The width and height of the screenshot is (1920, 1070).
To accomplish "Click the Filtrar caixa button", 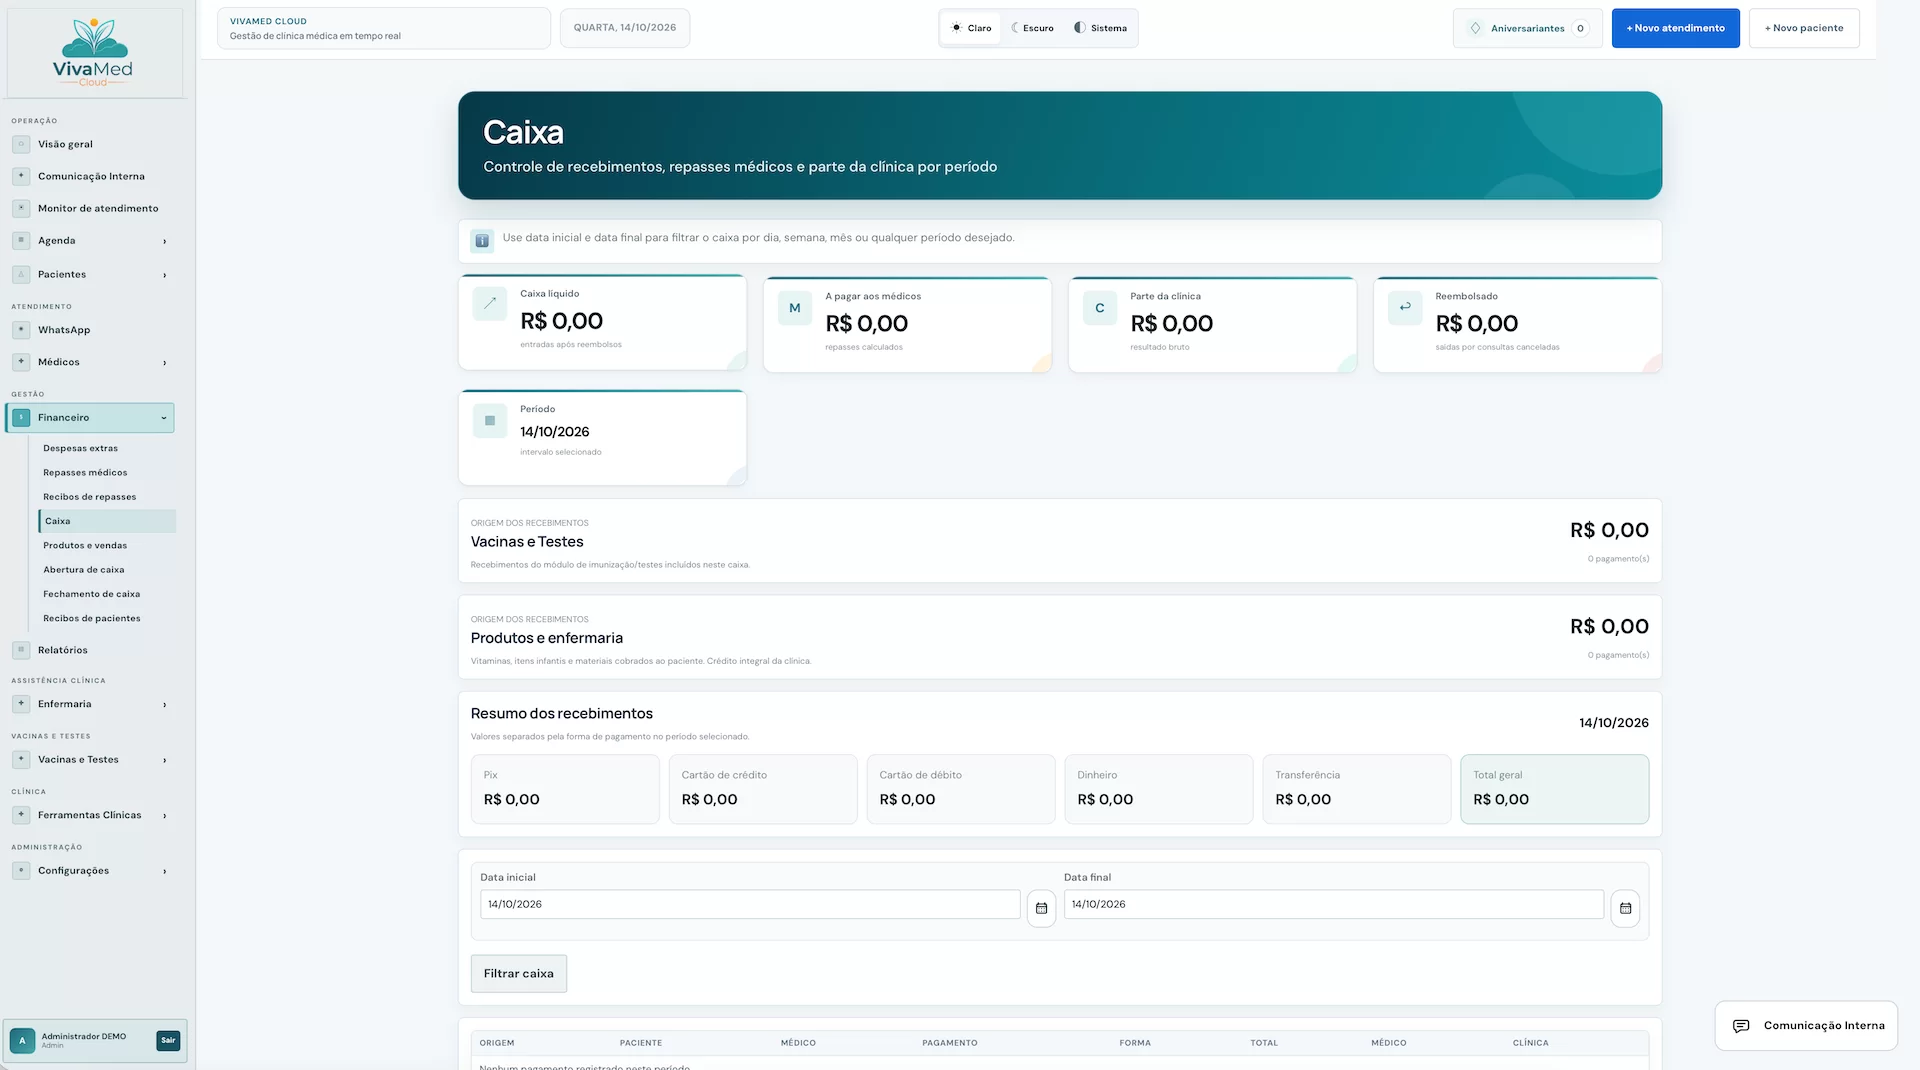I will click(x=518, y=973).
